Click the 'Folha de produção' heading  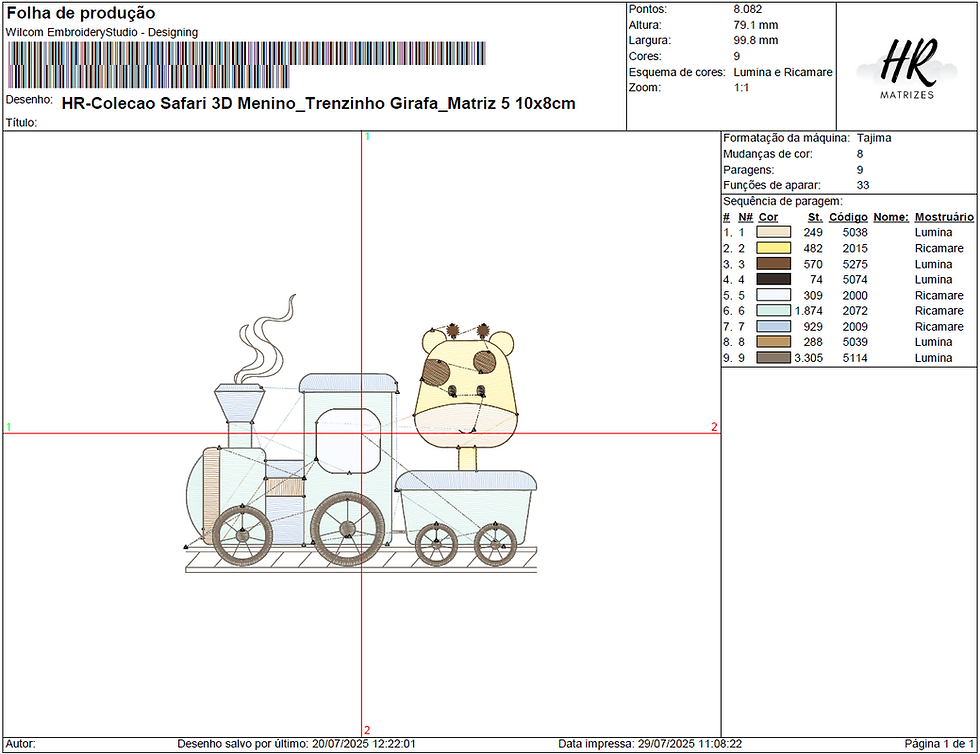81,13
